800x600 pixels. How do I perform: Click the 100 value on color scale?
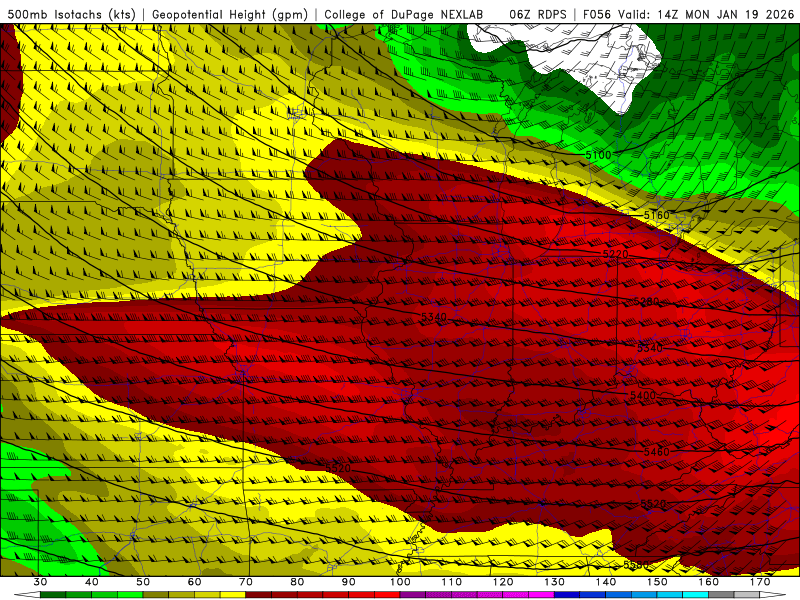point(400,582)
